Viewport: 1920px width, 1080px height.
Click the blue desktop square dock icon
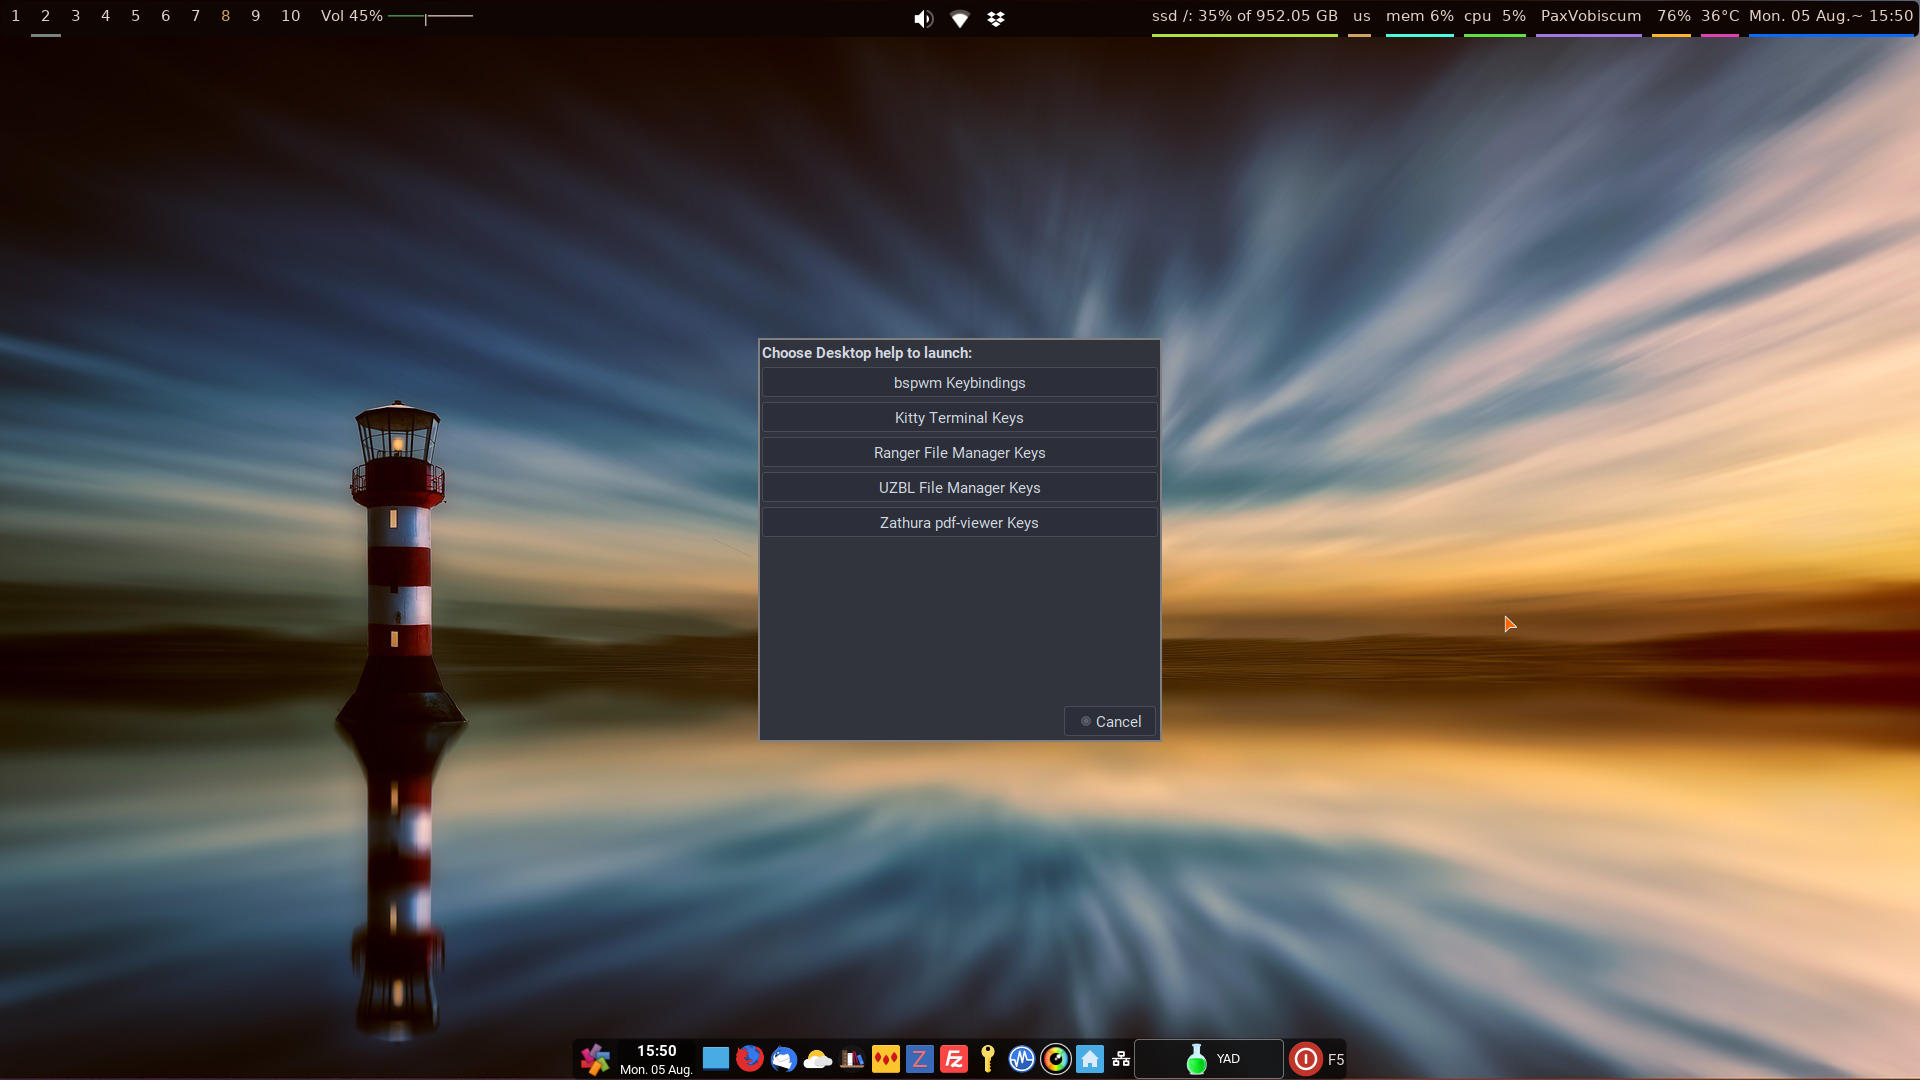(x=716, y=1059)
